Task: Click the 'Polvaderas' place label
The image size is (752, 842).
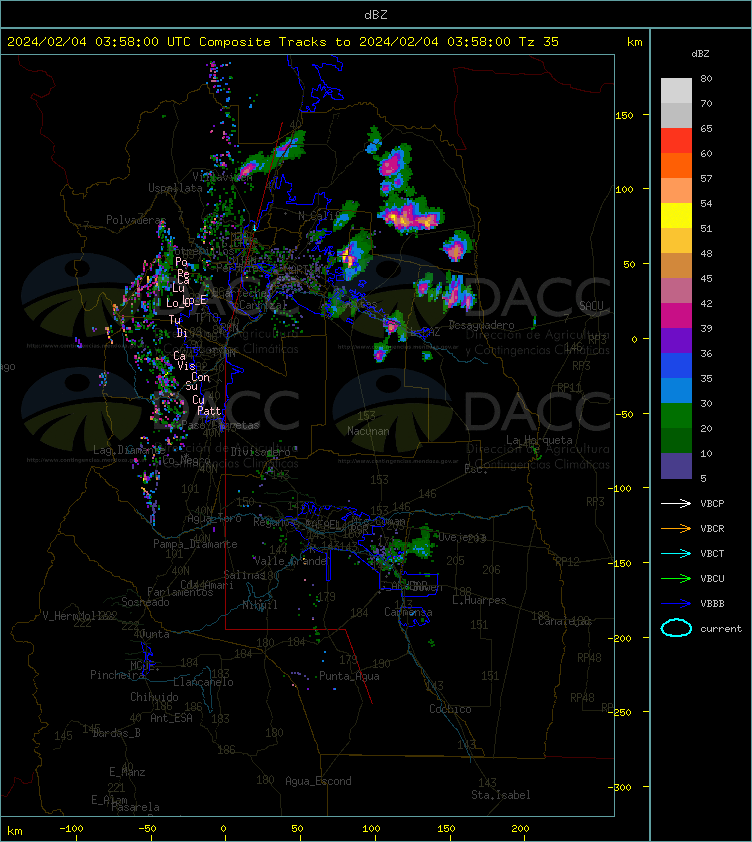Action: coord(136,220)
